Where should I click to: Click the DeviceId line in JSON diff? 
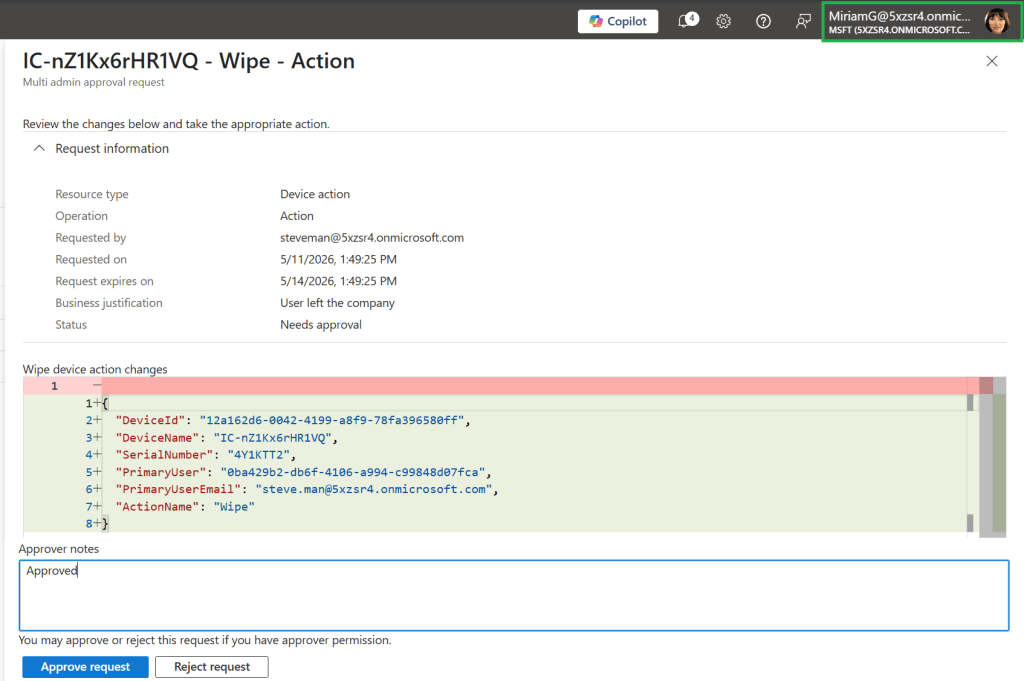(x=293, y=420)
